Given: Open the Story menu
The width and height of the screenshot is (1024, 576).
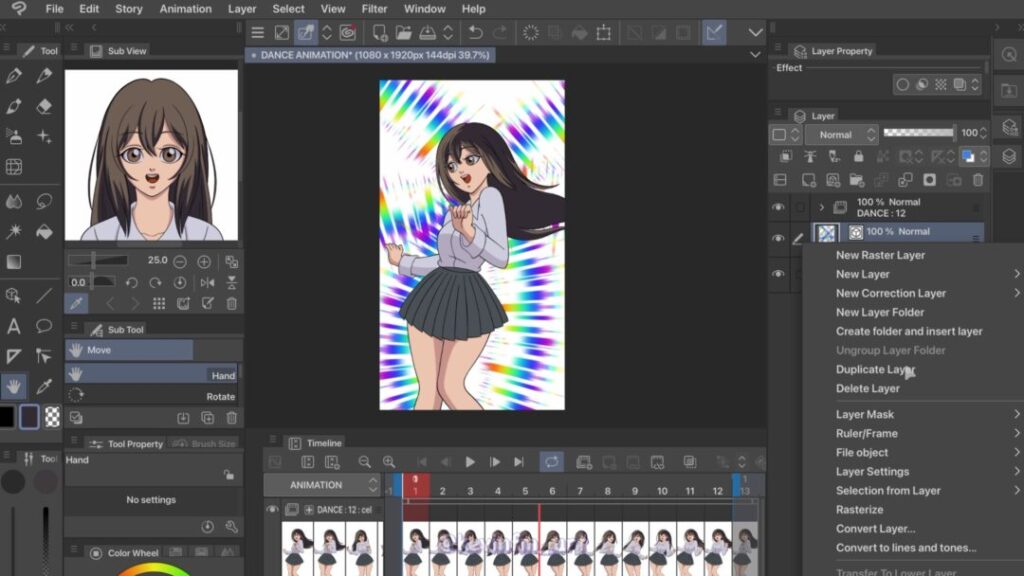Looking at the screenshot, I should coord(129,9).
